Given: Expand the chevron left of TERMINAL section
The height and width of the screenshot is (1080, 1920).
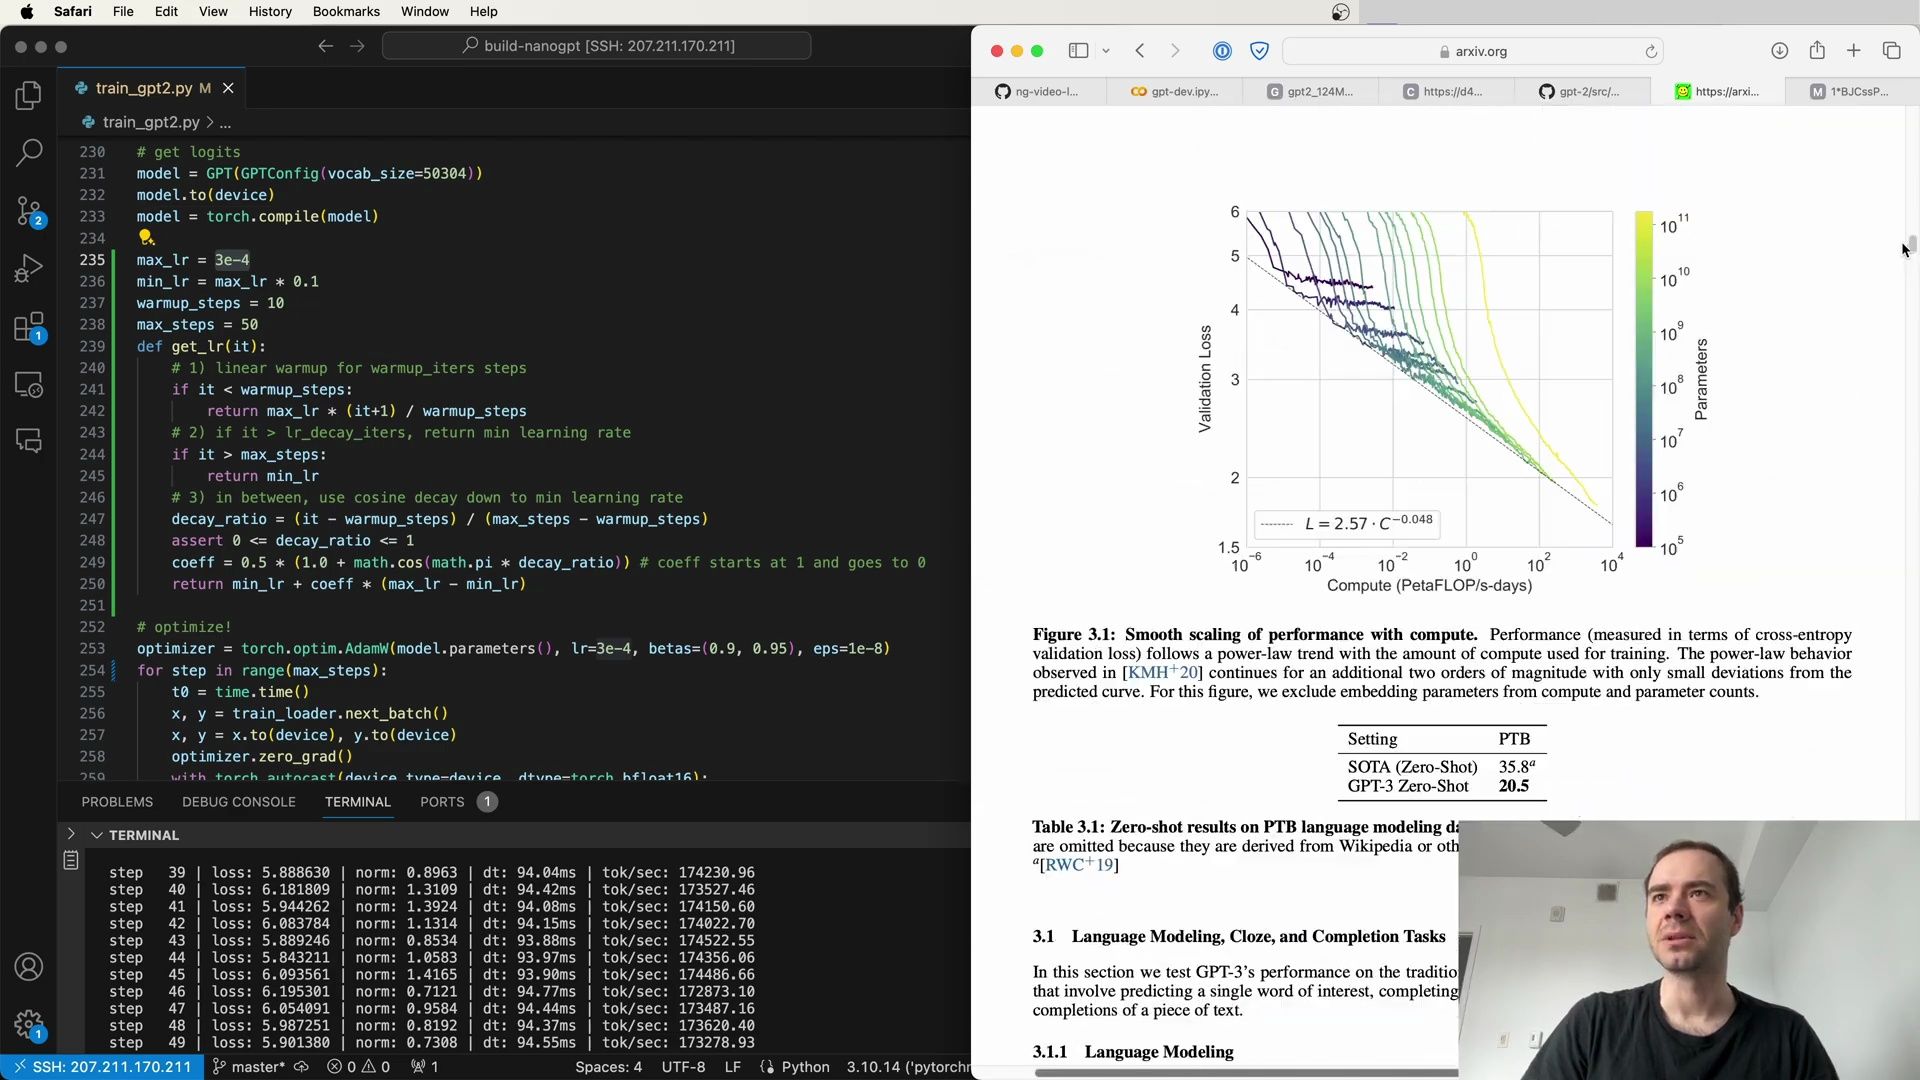Looking at the screenshot, I should [x=70, y=834].
